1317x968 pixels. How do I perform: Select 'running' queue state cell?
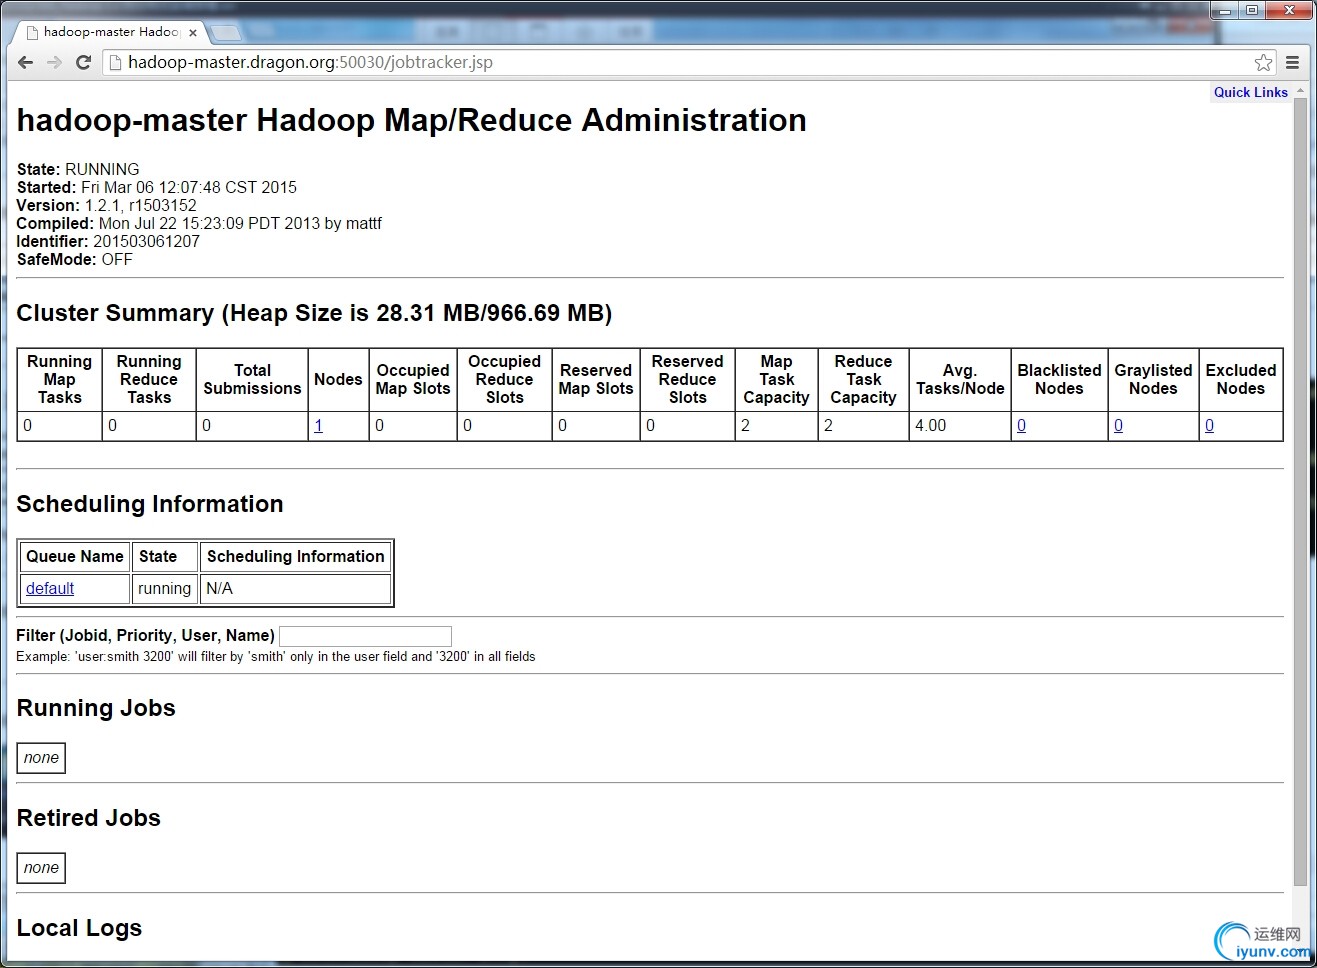pyautogui.click(x=164, y=588)
